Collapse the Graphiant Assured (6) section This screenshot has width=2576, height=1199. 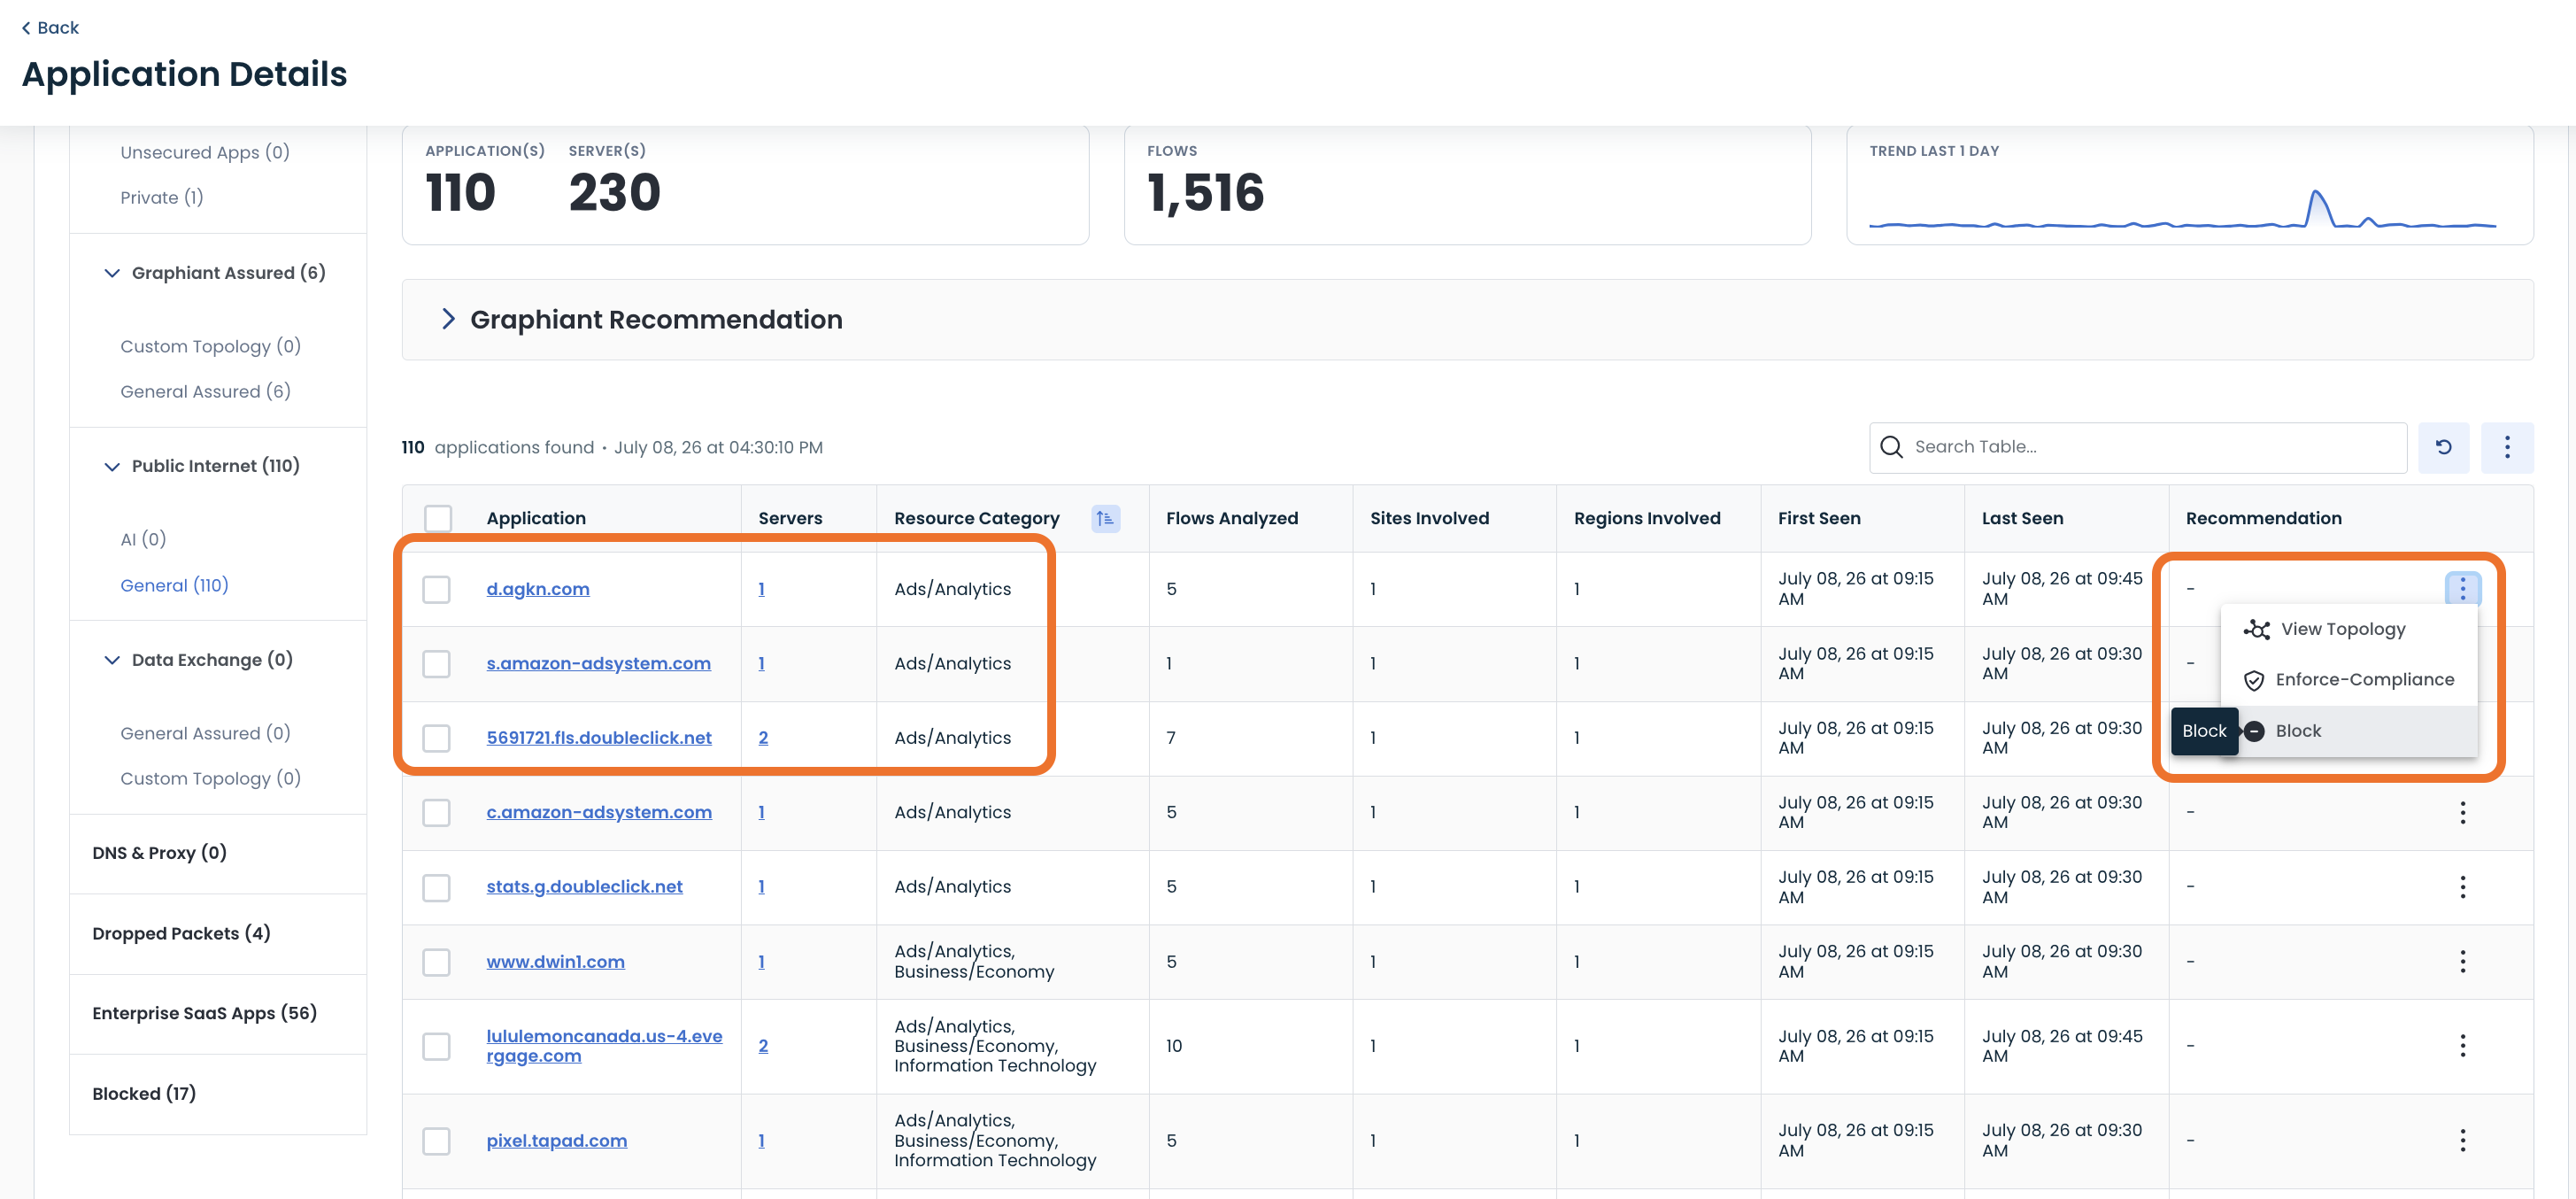[112, 273]
